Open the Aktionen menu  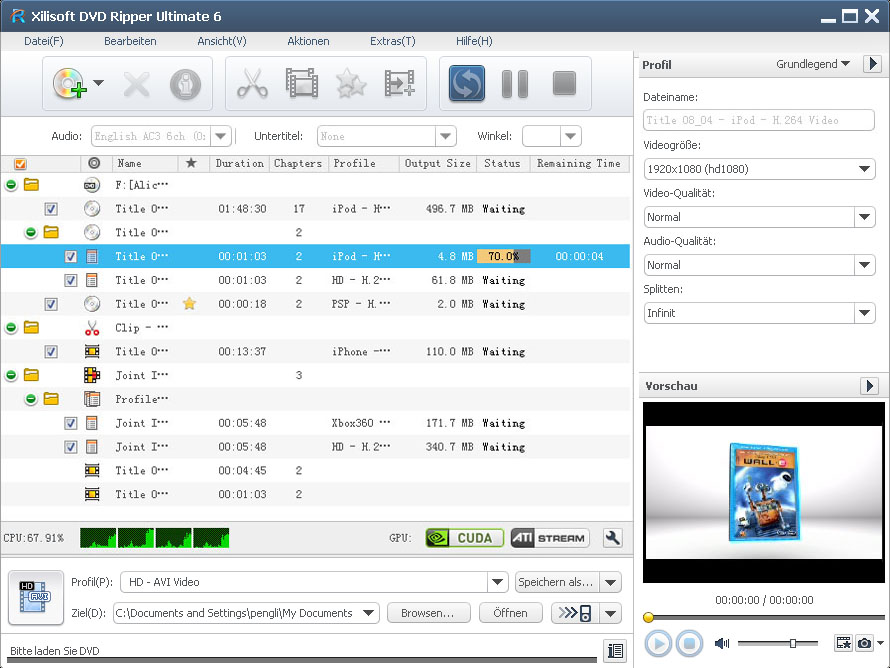pos(308,41)
